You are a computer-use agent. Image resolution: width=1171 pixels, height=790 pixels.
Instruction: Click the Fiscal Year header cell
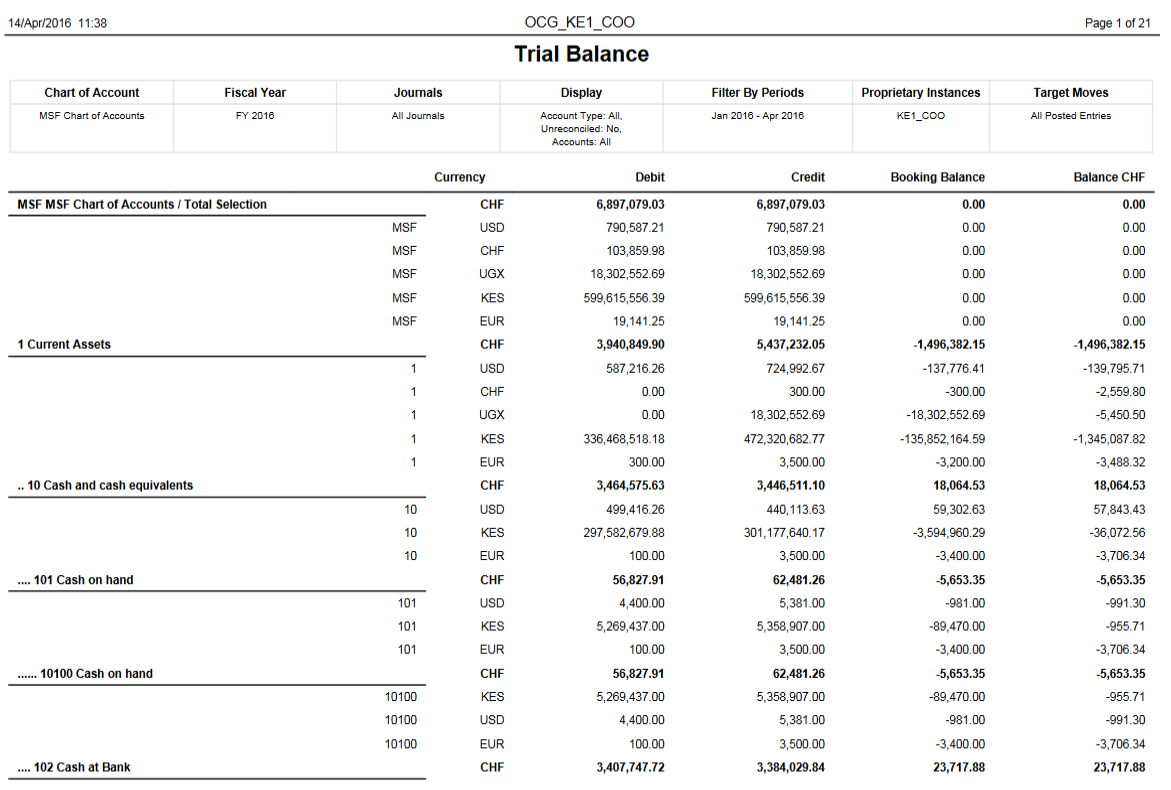[255, 93]
